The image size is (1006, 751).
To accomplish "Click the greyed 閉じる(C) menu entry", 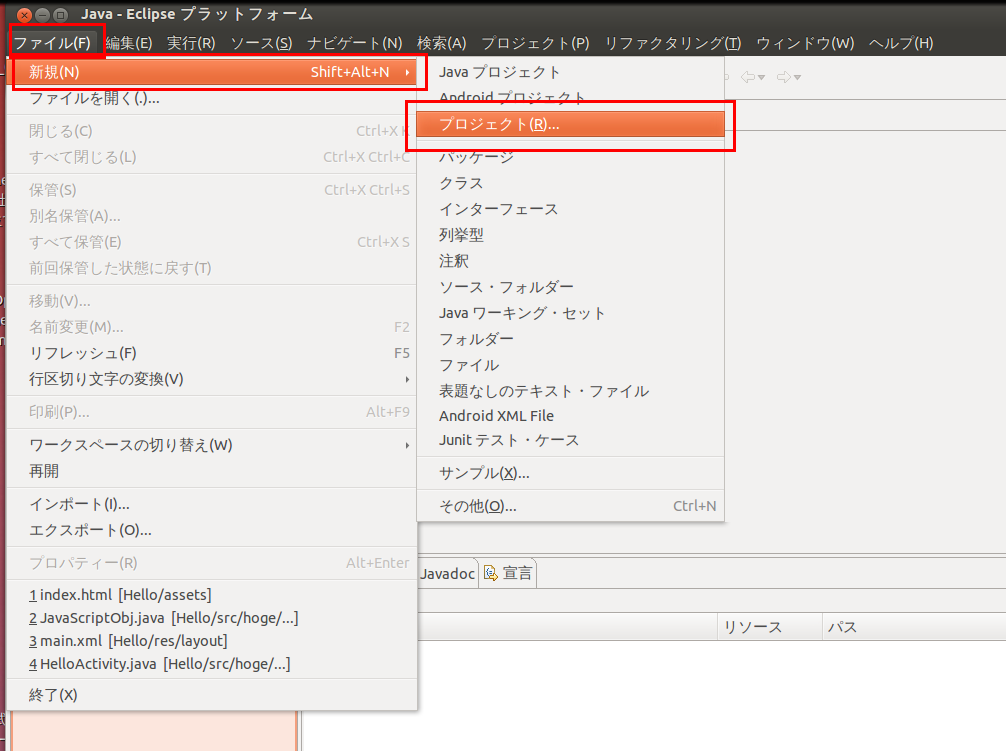I will [212, 131].
